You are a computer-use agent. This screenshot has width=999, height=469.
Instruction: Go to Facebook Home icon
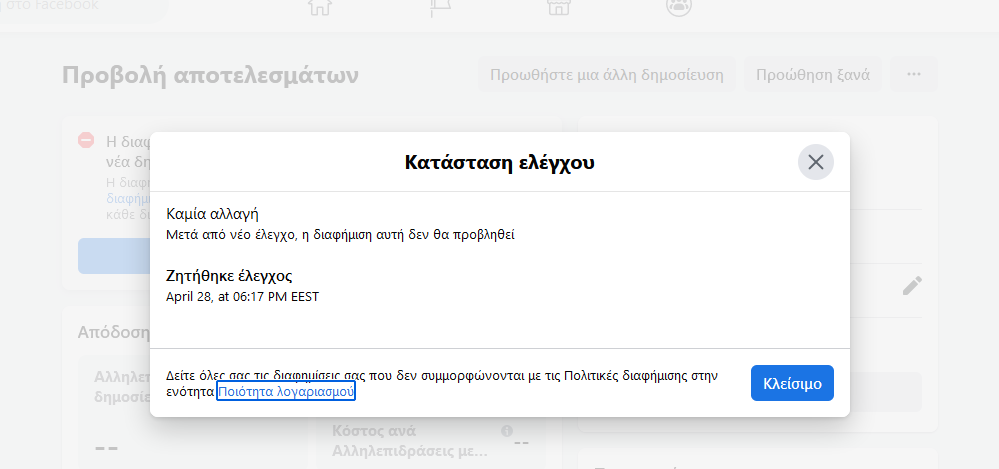coord(319,7)
